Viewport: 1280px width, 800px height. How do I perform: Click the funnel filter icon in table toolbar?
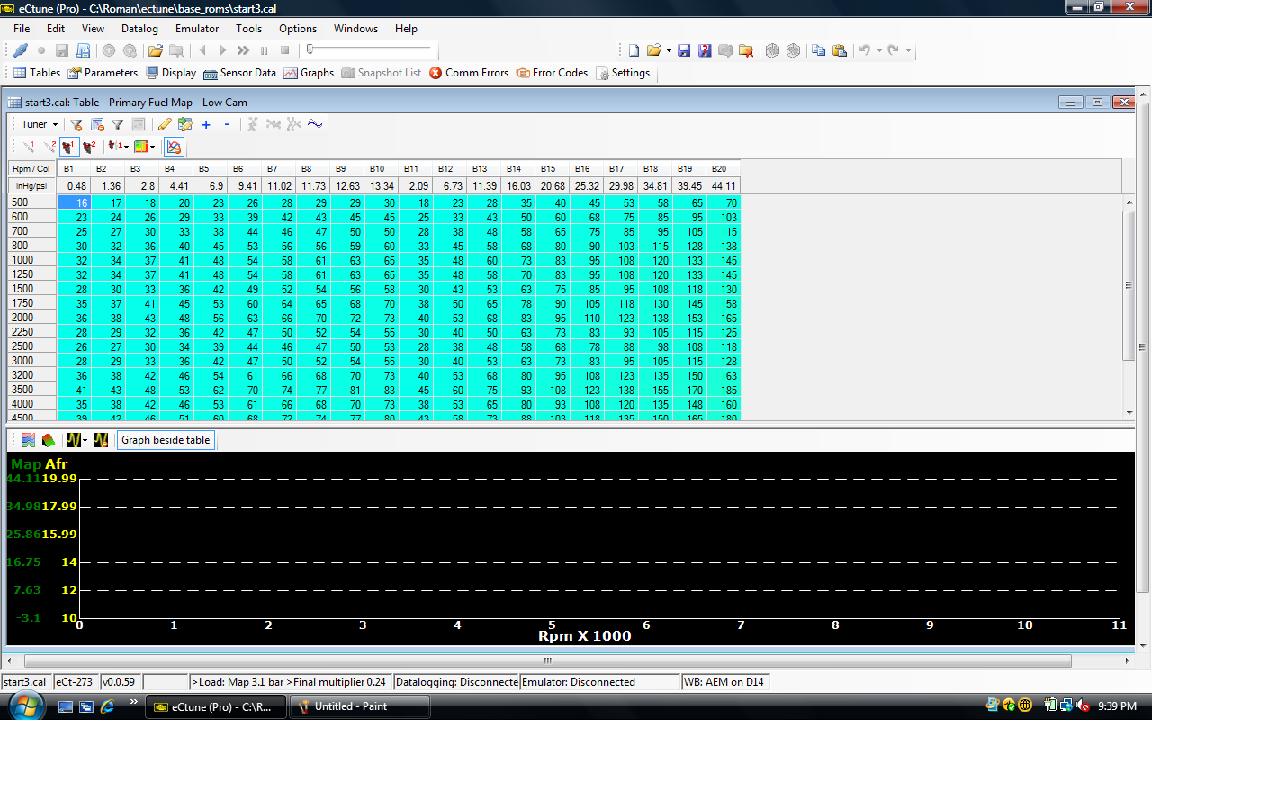117,124
